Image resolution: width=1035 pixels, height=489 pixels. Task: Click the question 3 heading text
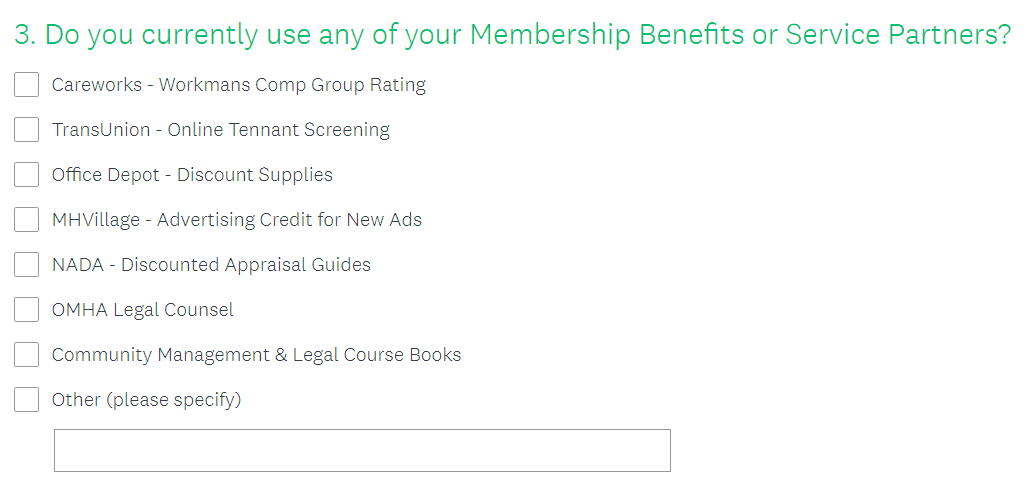[x=512, y=36]
